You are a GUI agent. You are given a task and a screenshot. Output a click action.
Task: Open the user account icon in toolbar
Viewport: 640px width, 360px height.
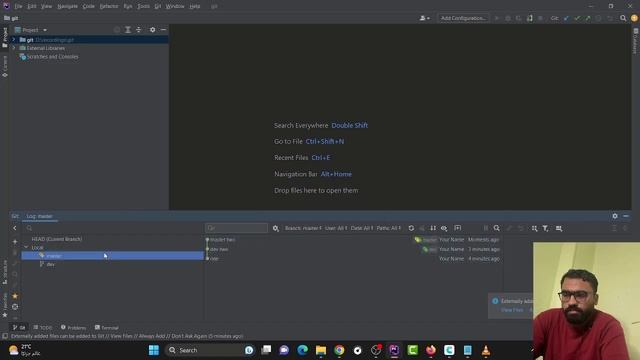tap(424, 18)
